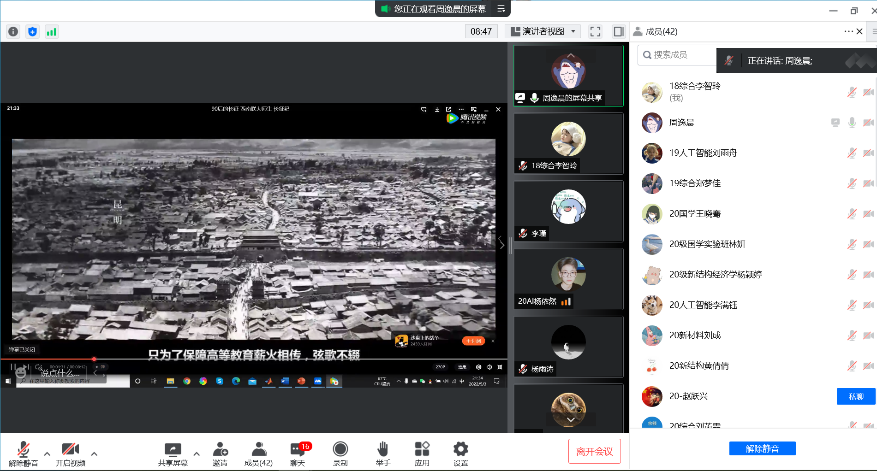Start recording with 录制 button
The width and height of the screenshot is (877, 471).
pos(340,454)
